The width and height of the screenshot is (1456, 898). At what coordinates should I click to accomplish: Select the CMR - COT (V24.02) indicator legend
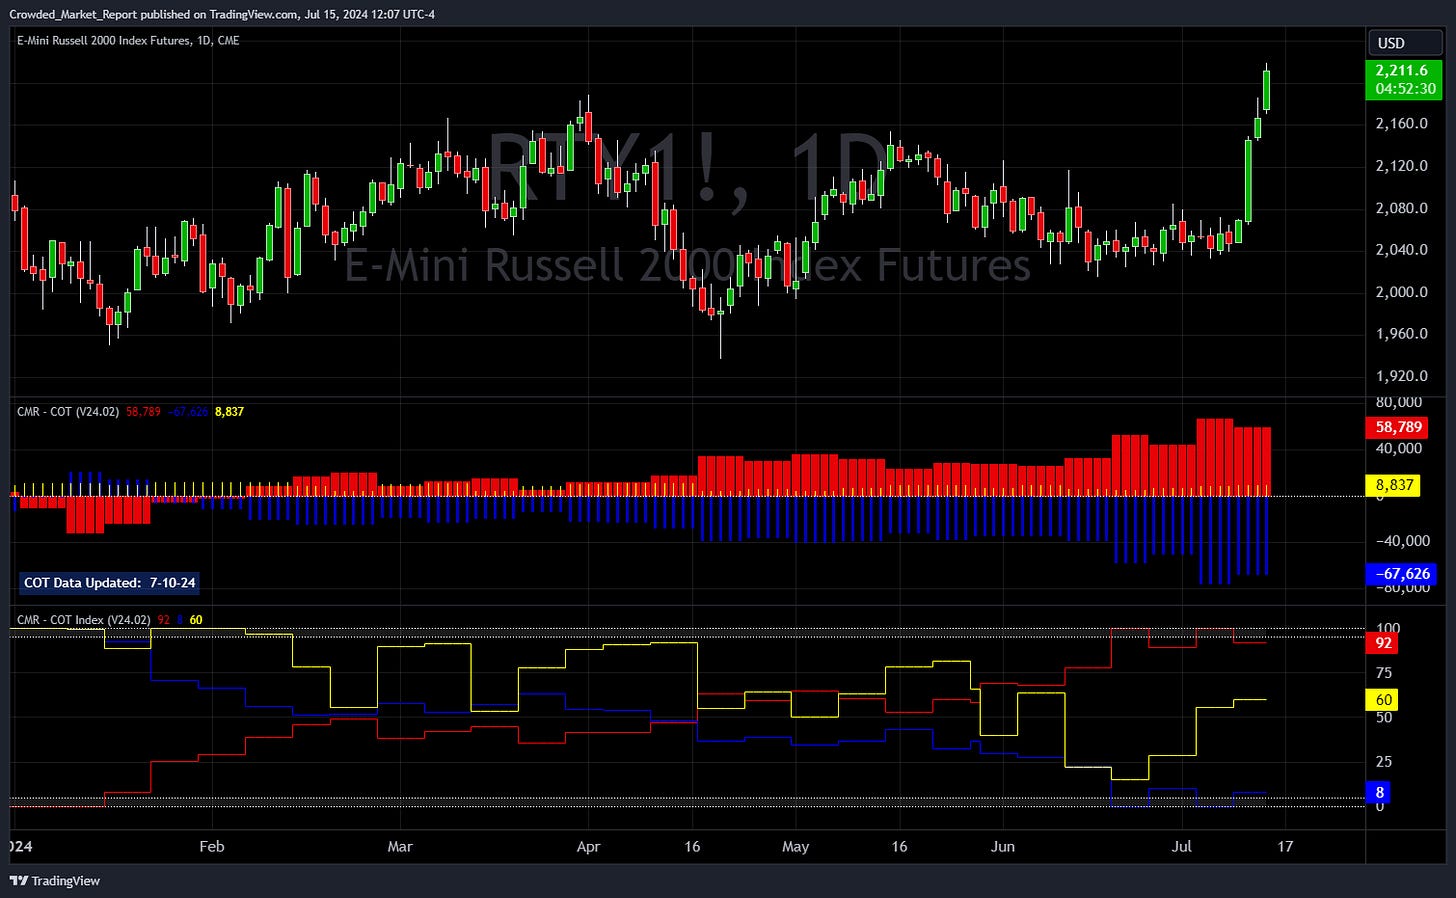pyautogui.click(x=68, y=412)
